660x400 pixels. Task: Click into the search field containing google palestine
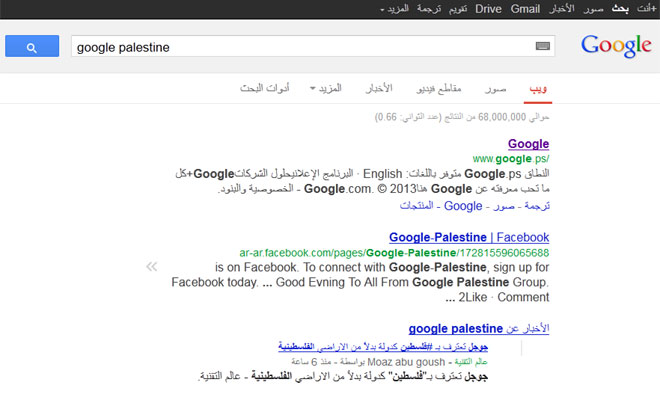click(300, 47)
